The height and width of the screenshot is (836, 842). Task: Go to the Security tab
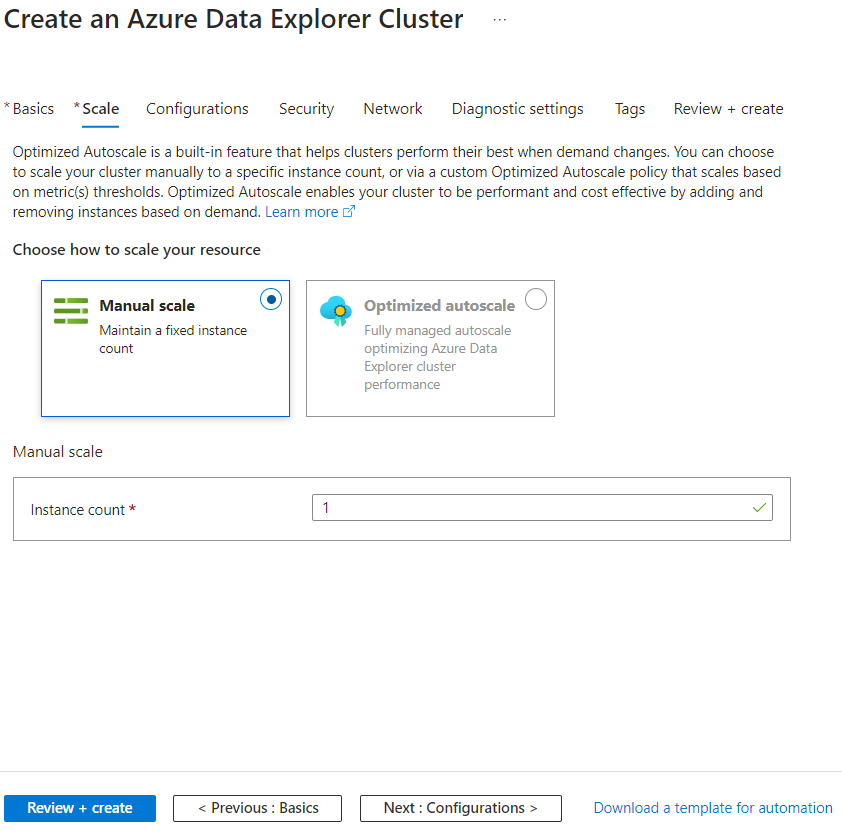click(306, 109)
